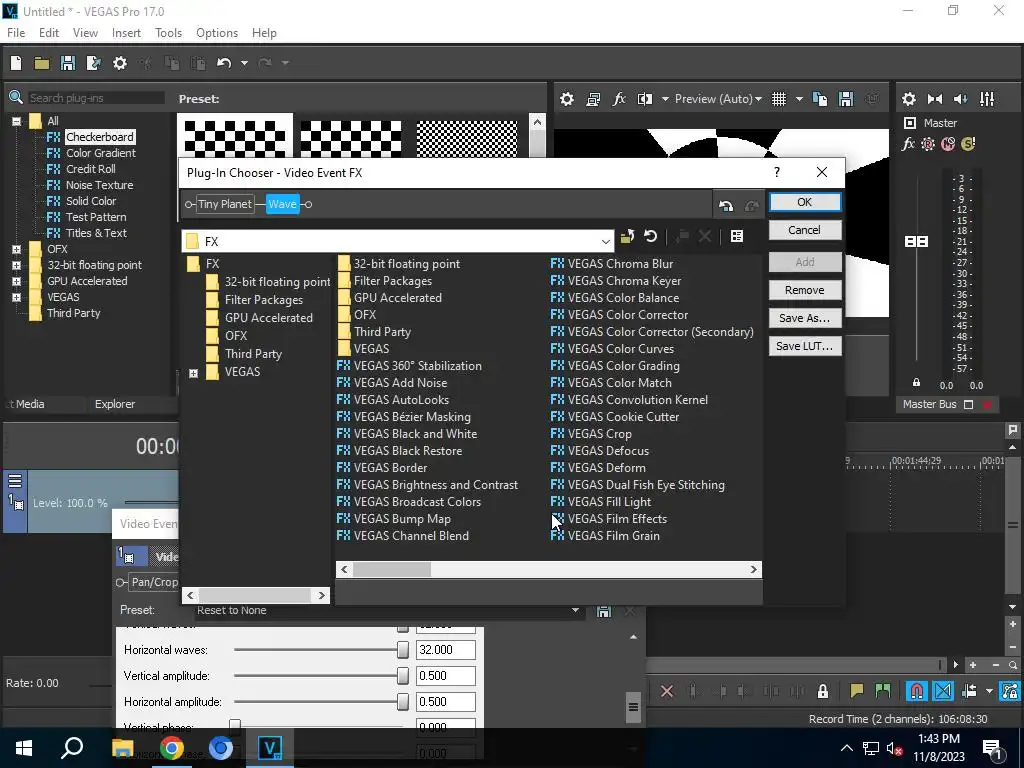The height and width of the screenshot is (768, 1024).
Task: Click the overlays grid icon in preview
Action: click(778, 99)
